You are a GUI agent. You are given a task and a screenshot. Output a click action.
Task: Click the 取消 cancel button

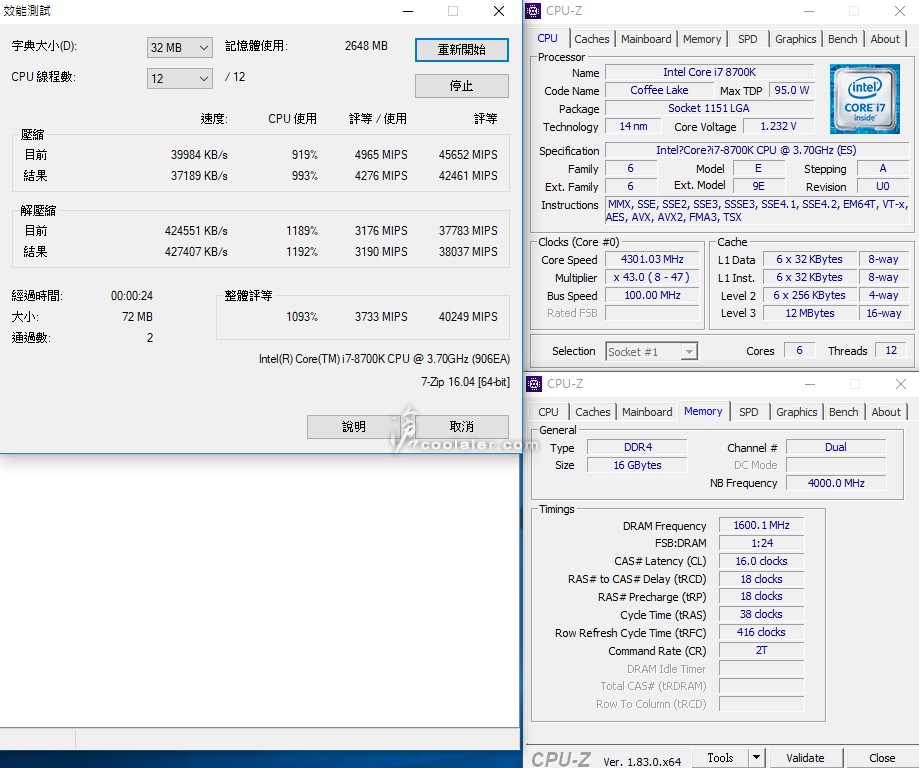click(x=461, y=426)
